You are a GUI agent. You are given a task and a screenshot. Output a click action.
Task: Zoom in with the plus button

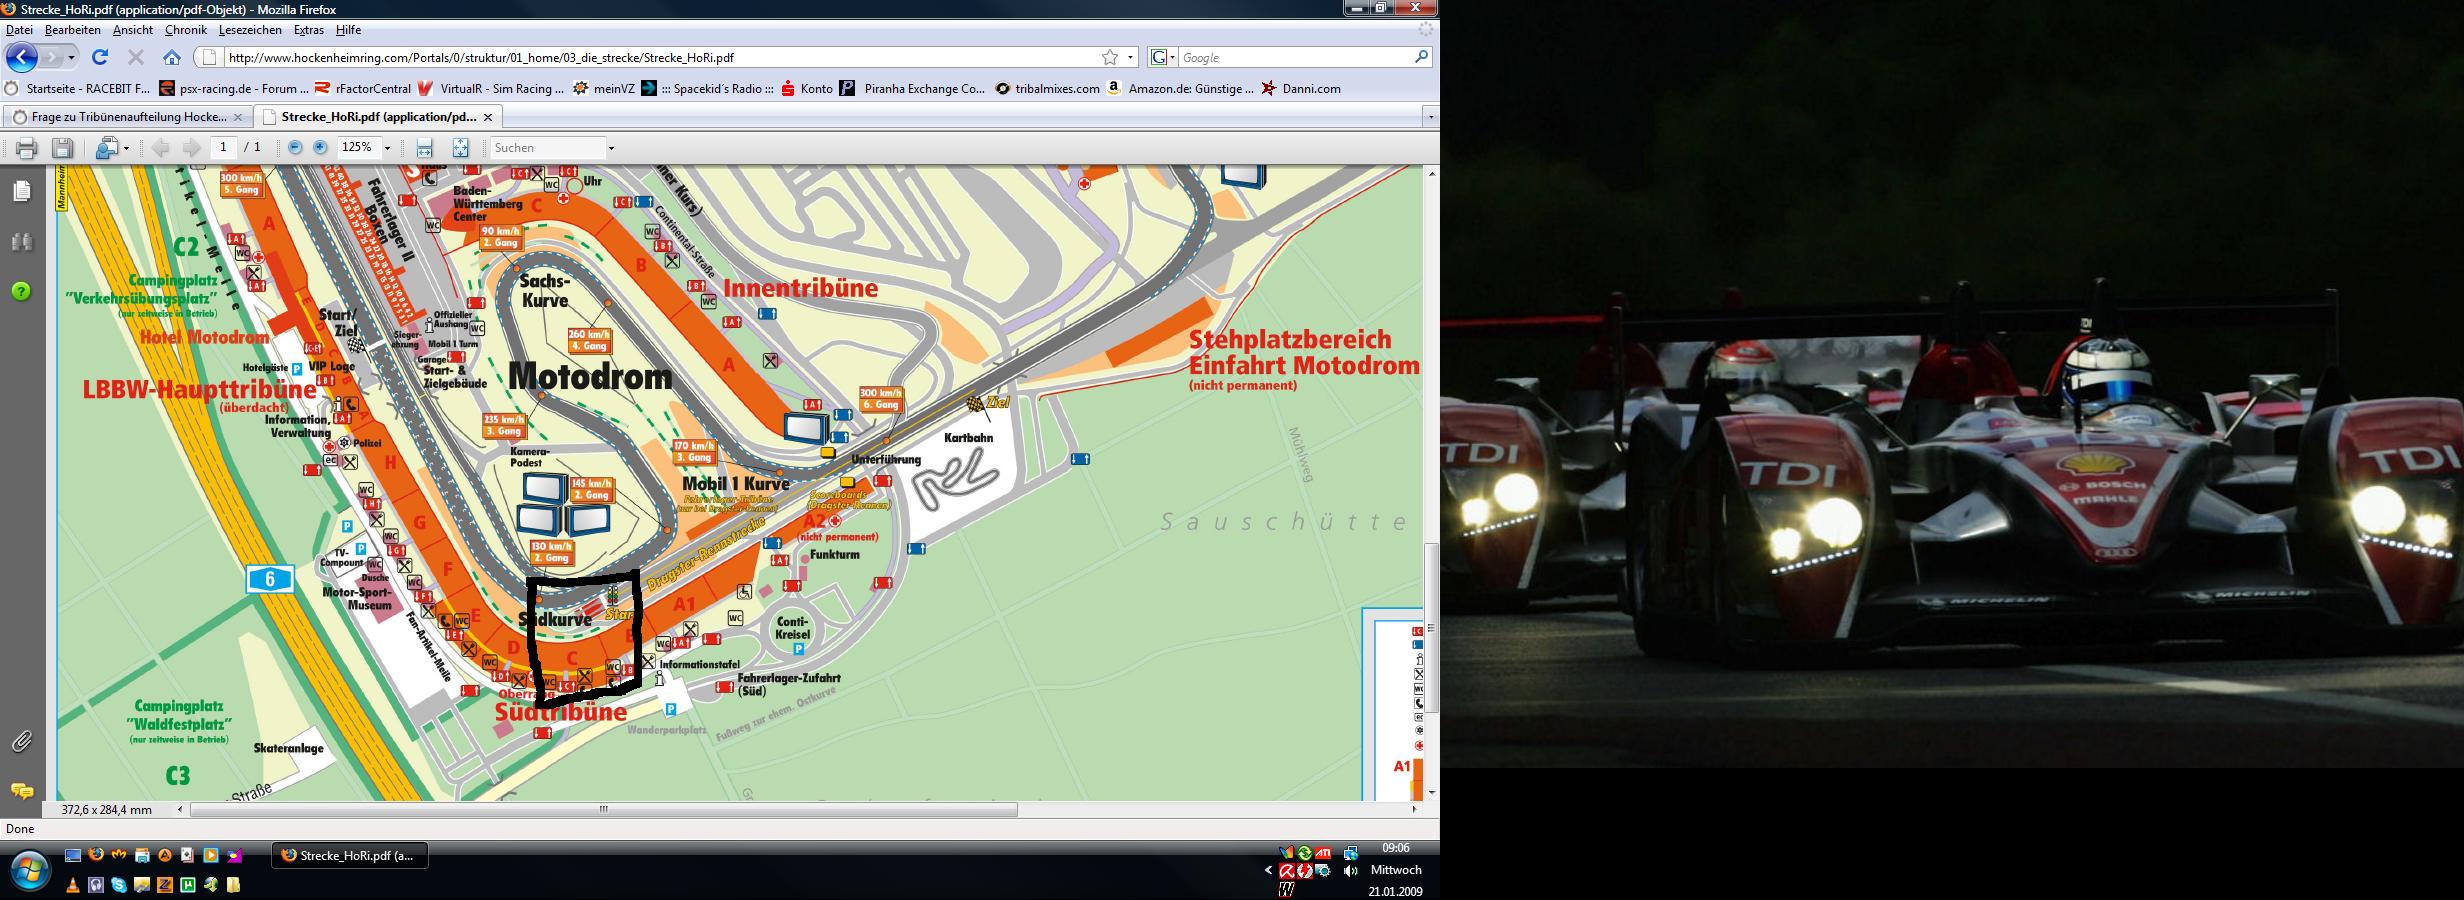(320, 147)
